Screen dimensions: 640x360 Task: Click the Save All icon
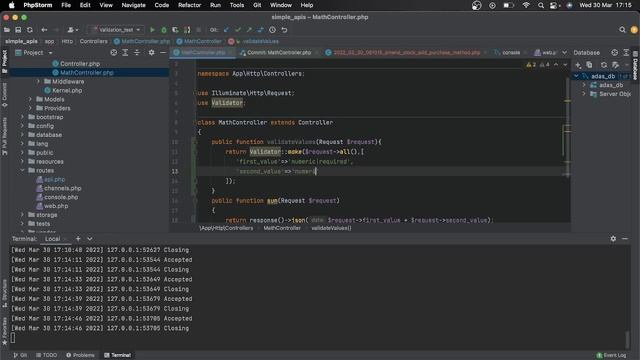pyautogui.click(x=18, y=30)
